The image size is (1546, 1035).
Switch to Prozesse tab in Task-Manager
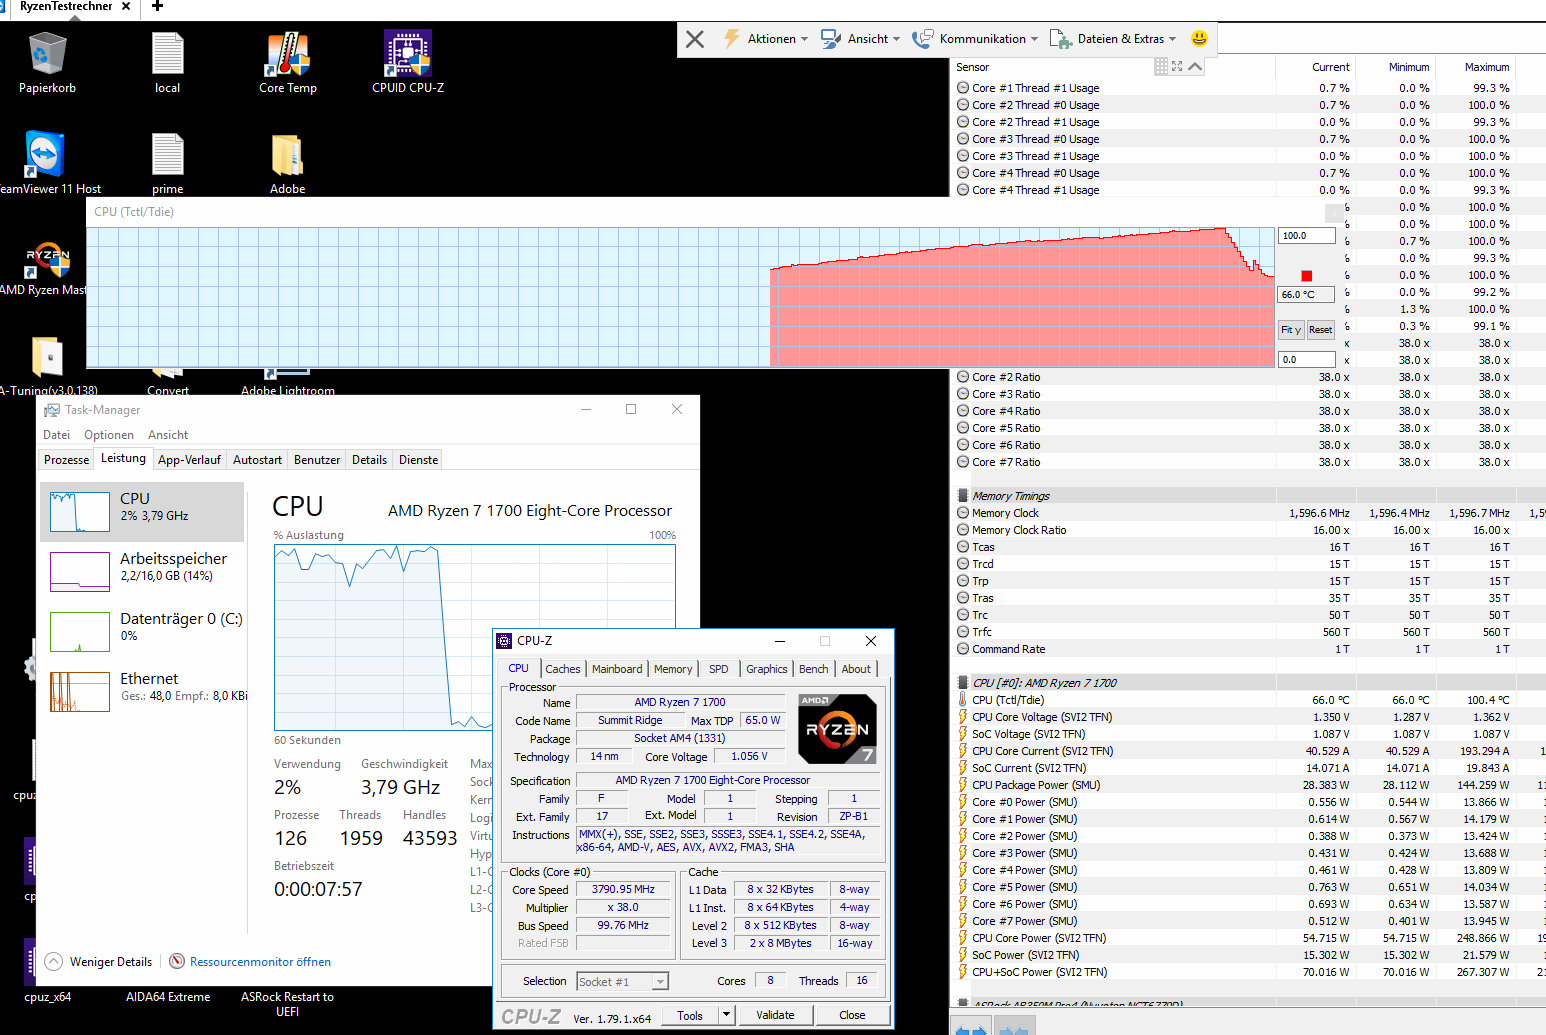(x=67, y=460)
